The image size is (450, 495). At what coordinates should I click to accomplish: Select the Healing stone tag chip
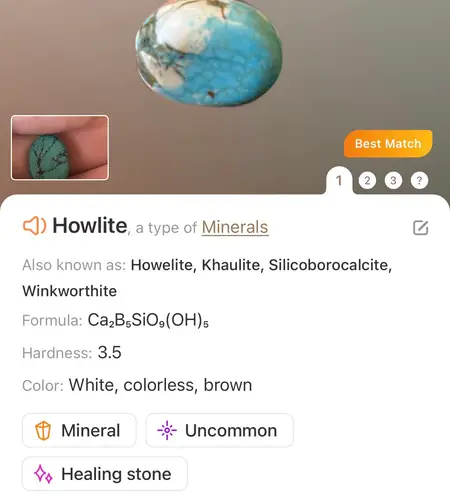click(x=105, y=474)
